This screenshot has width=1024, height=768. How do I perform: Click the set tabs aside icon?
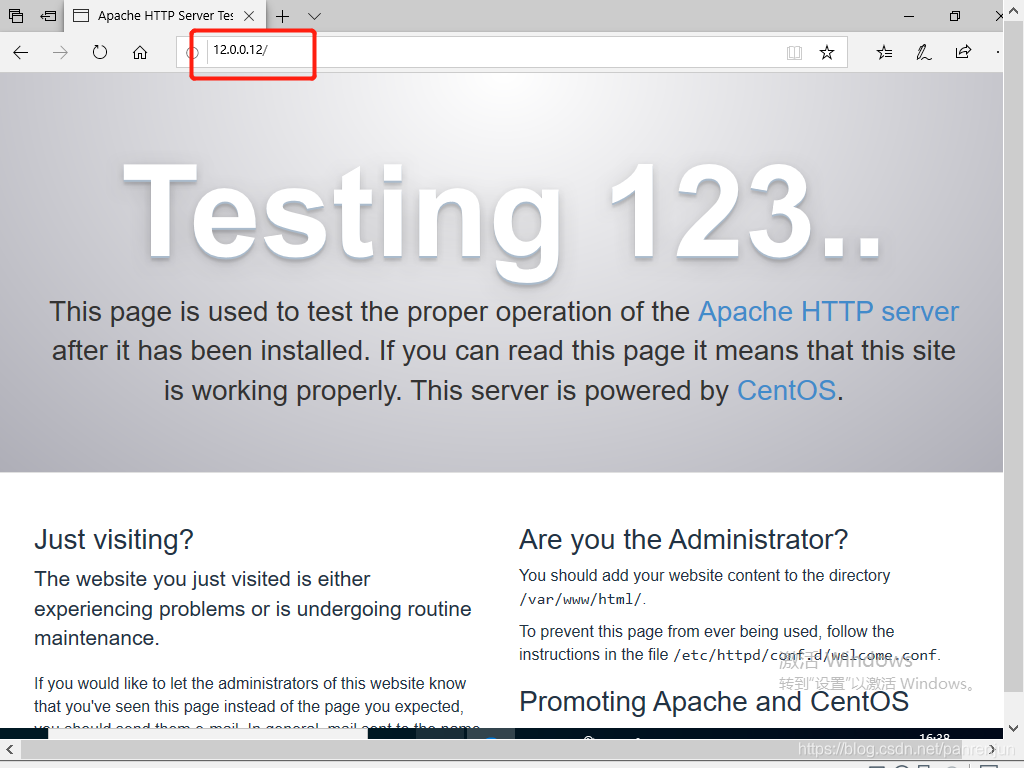coord(48,16)
